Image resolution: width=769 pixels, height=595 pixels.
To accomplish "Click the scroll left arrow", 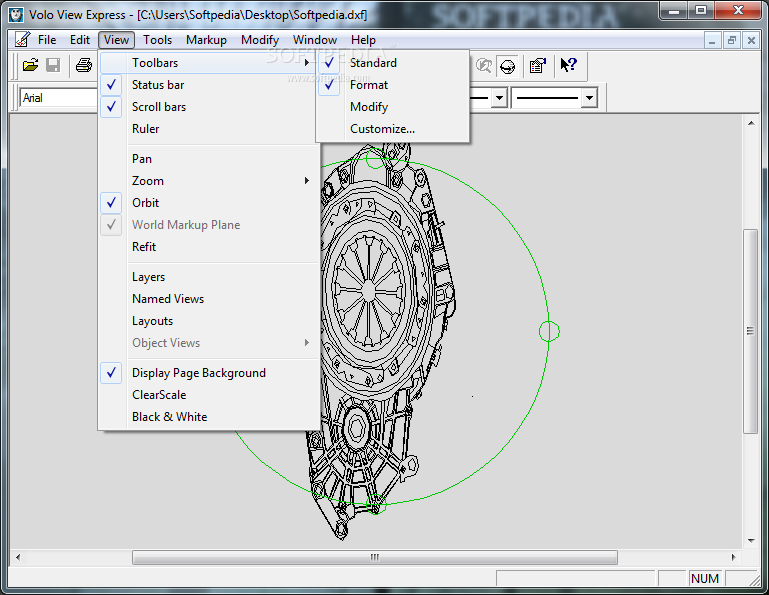I will click(18, 557).
